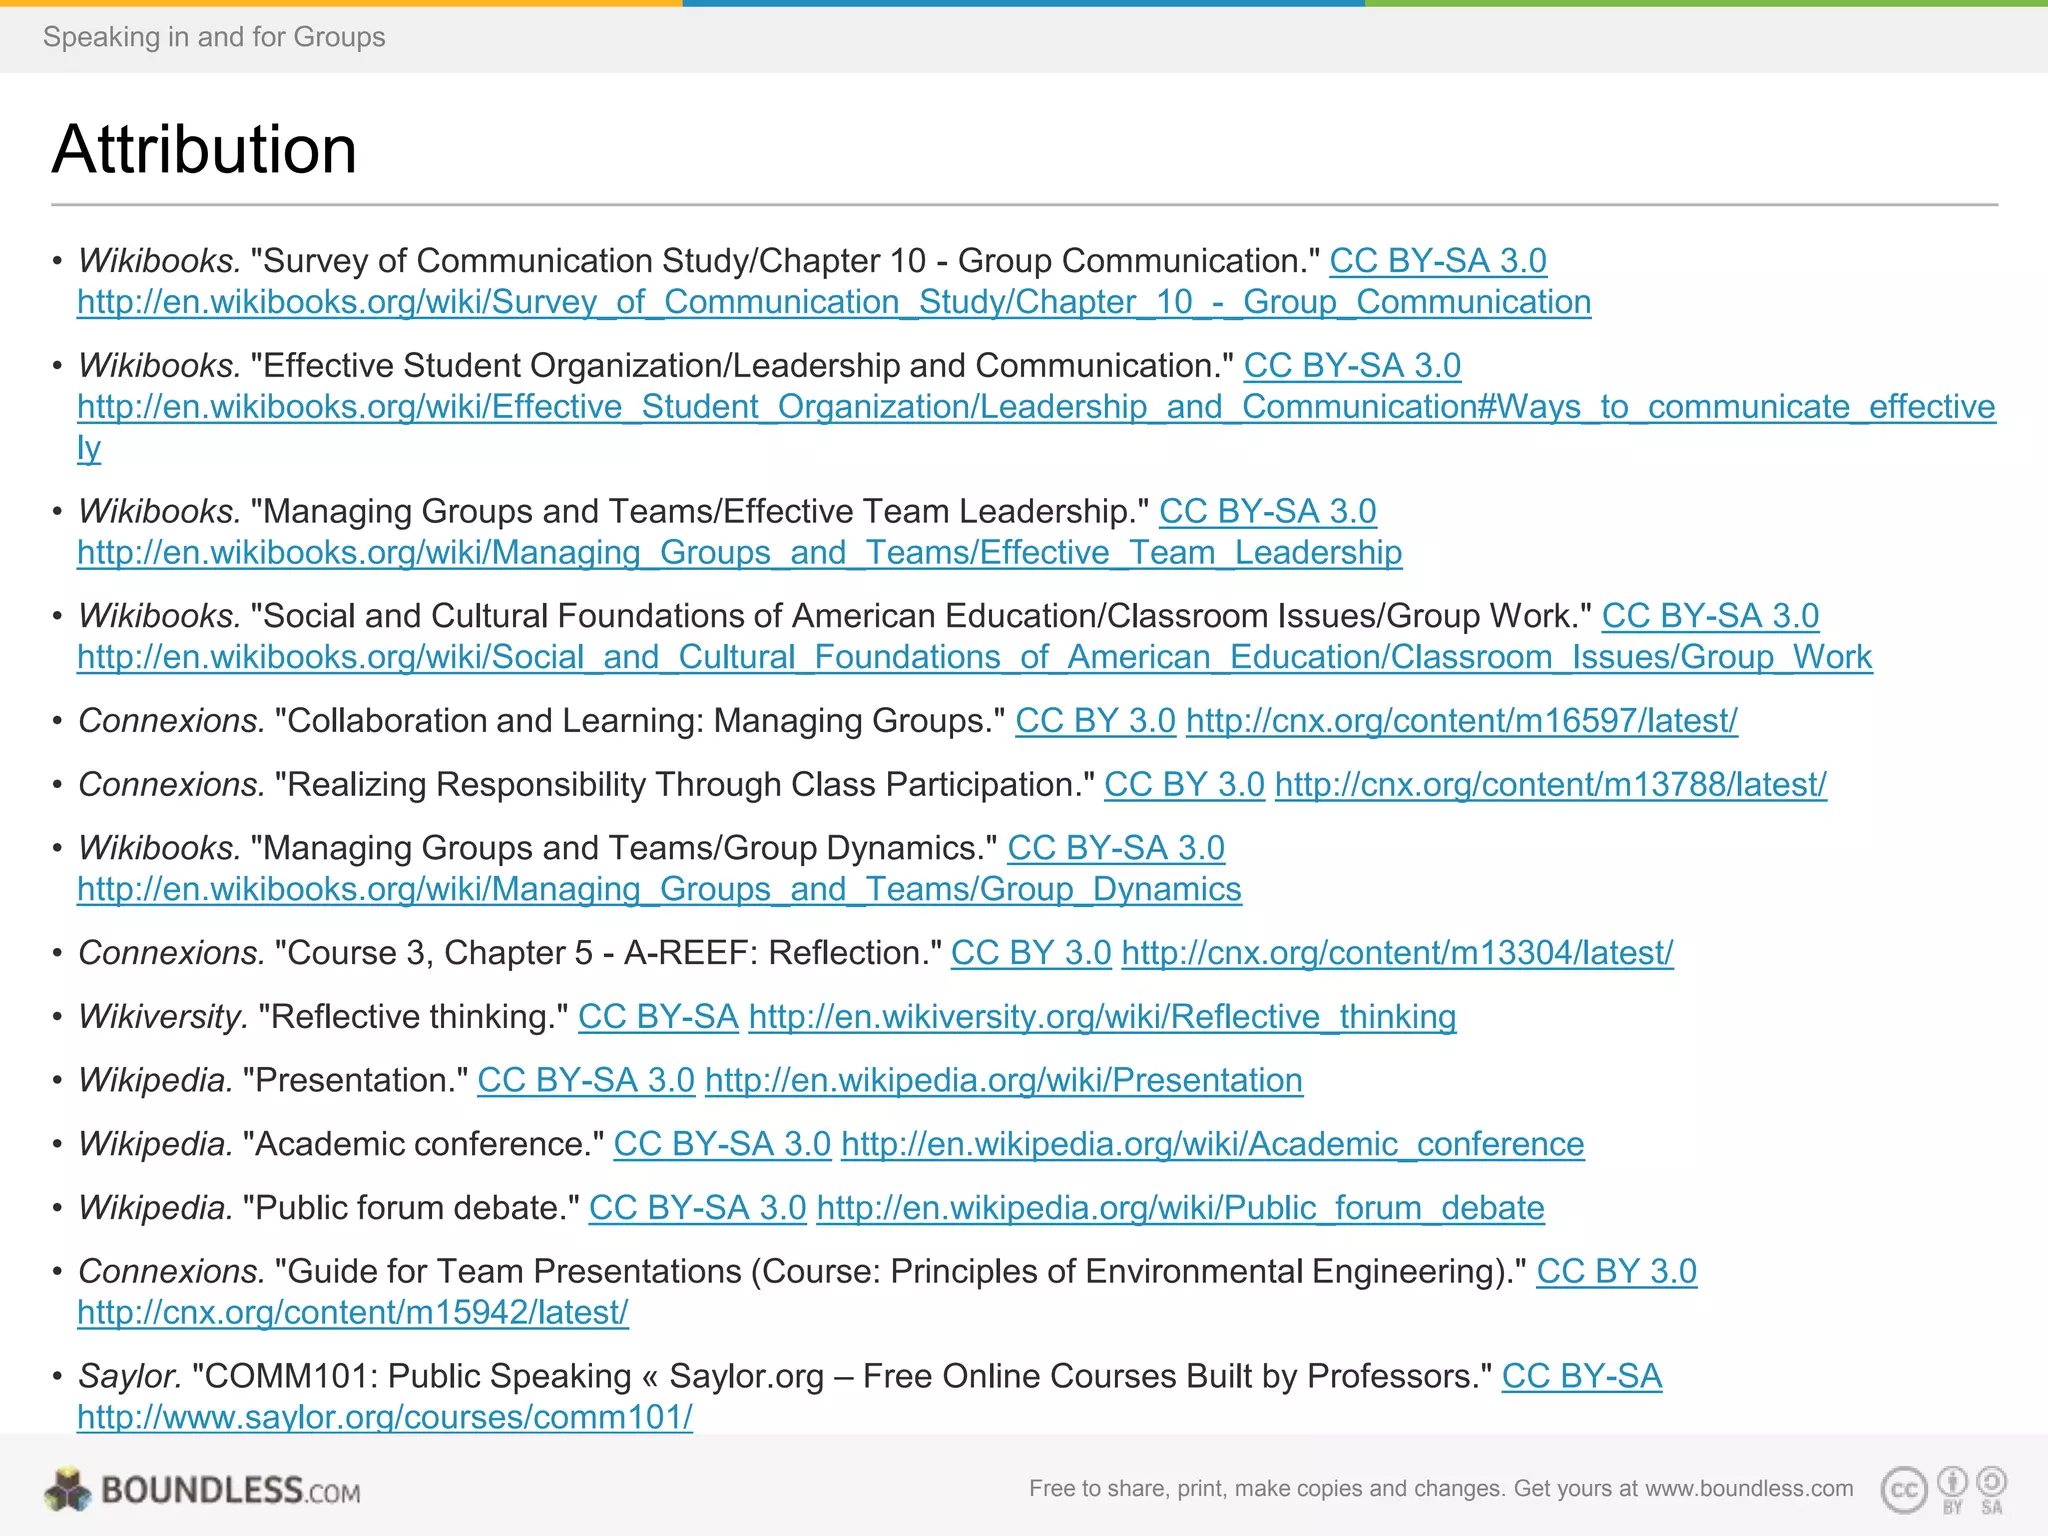Open the Survey of Communication Study wikibooks URL
The image size is (2048, 1536).
point(833,302)
